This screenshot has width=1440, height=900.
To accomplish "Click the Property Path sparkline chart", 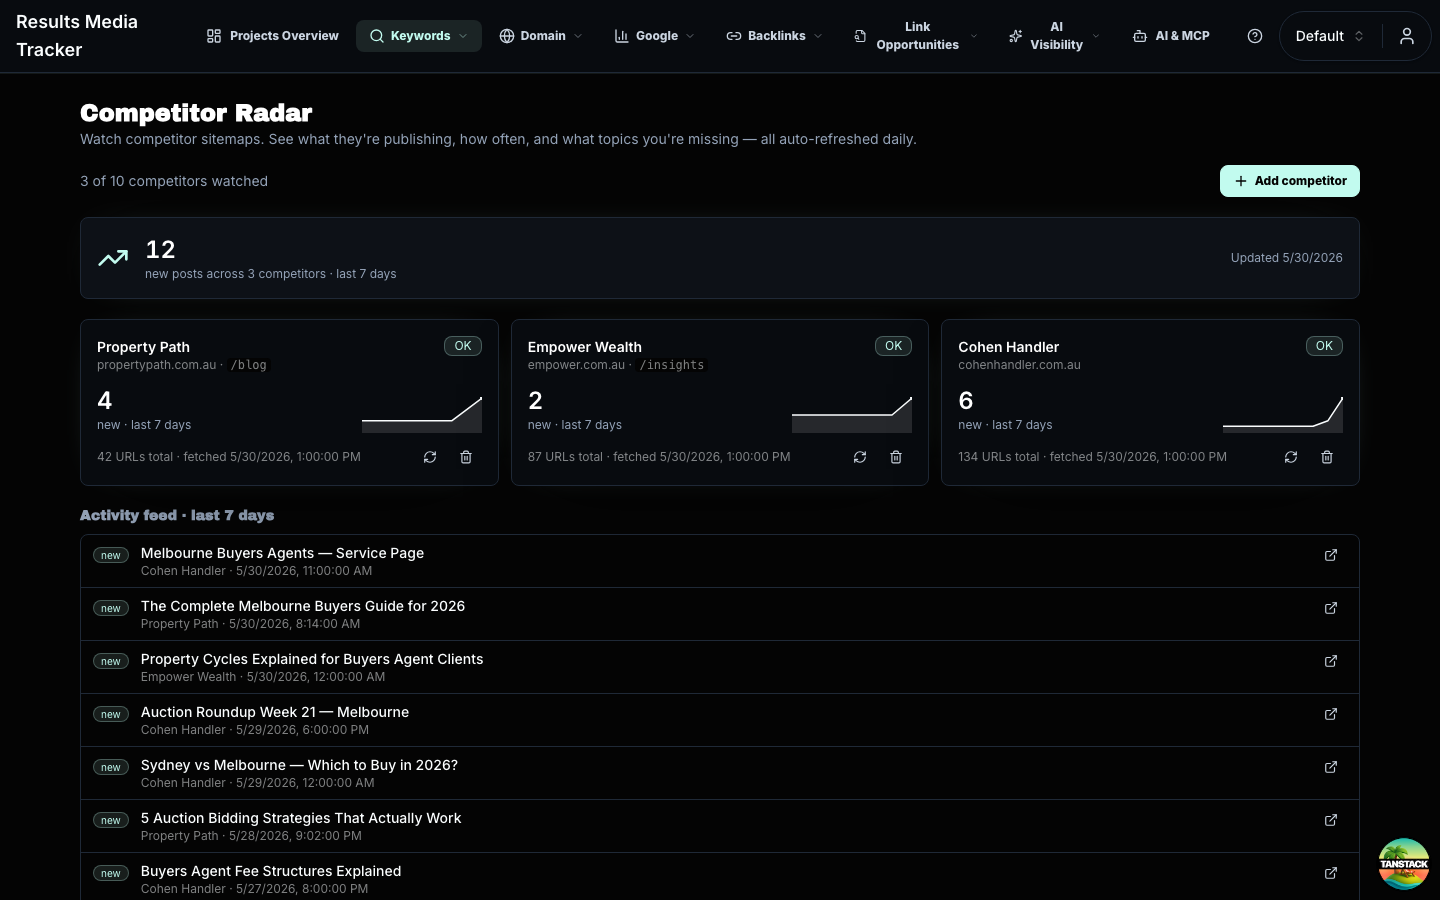I will [x=422, y=415].
